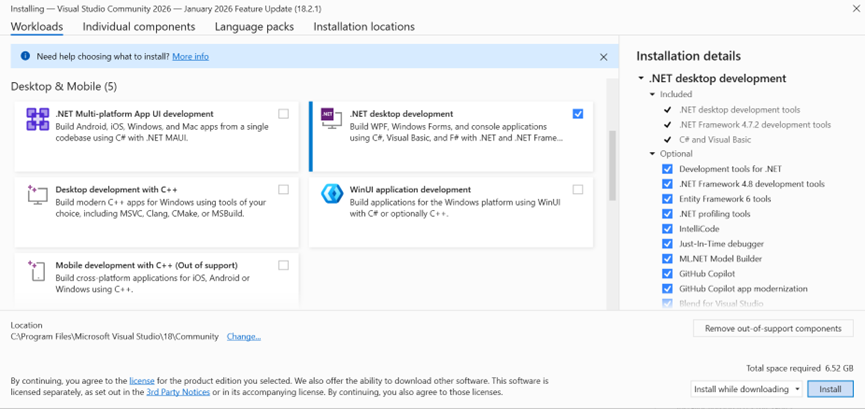Open the license link
Viewport: 865px width, 409px height.
[x=142, y=381]
